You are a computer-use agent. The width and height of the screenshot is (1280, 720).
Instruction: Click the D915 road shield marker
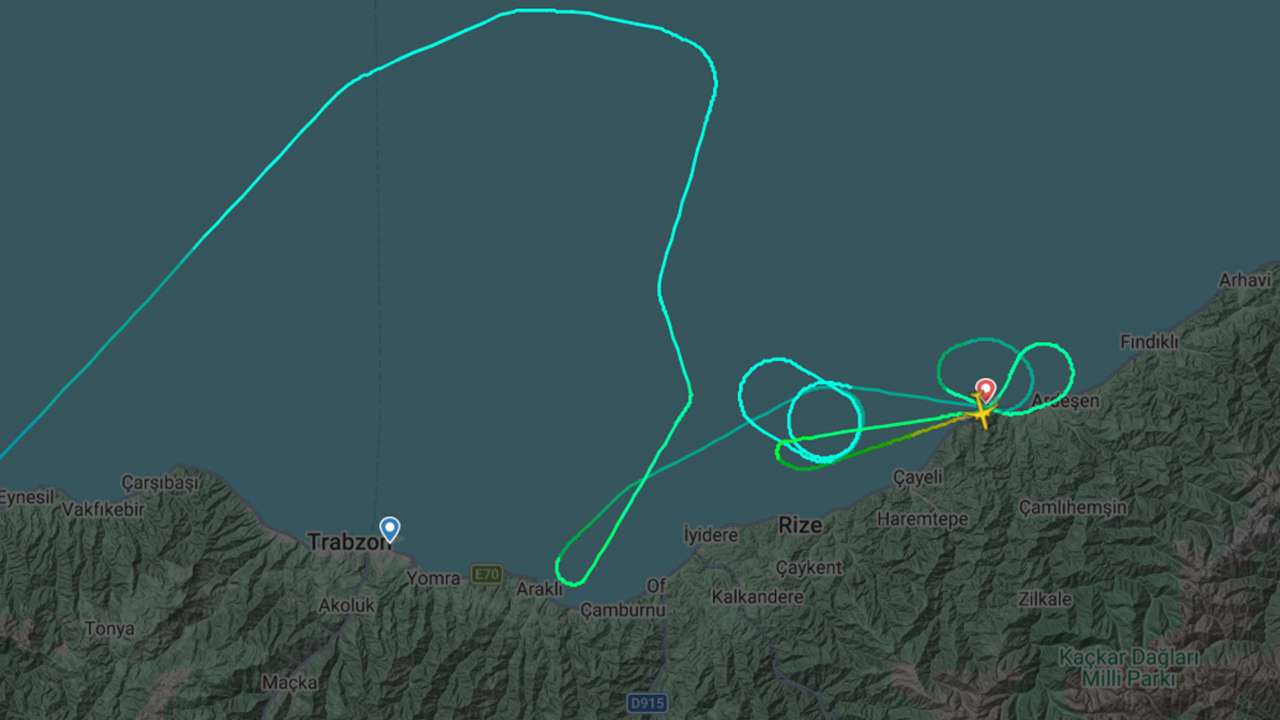click(647, 703)
